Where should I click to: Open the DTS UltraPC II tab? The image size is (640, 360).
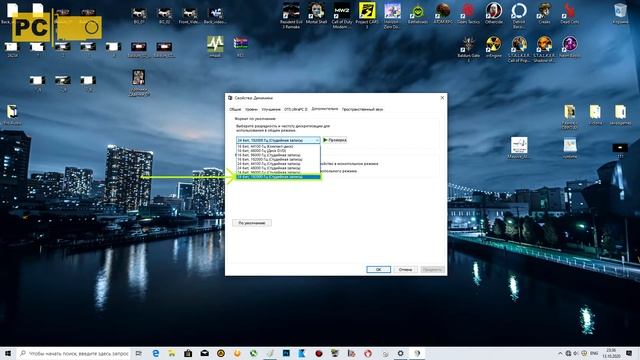(296, 109)
